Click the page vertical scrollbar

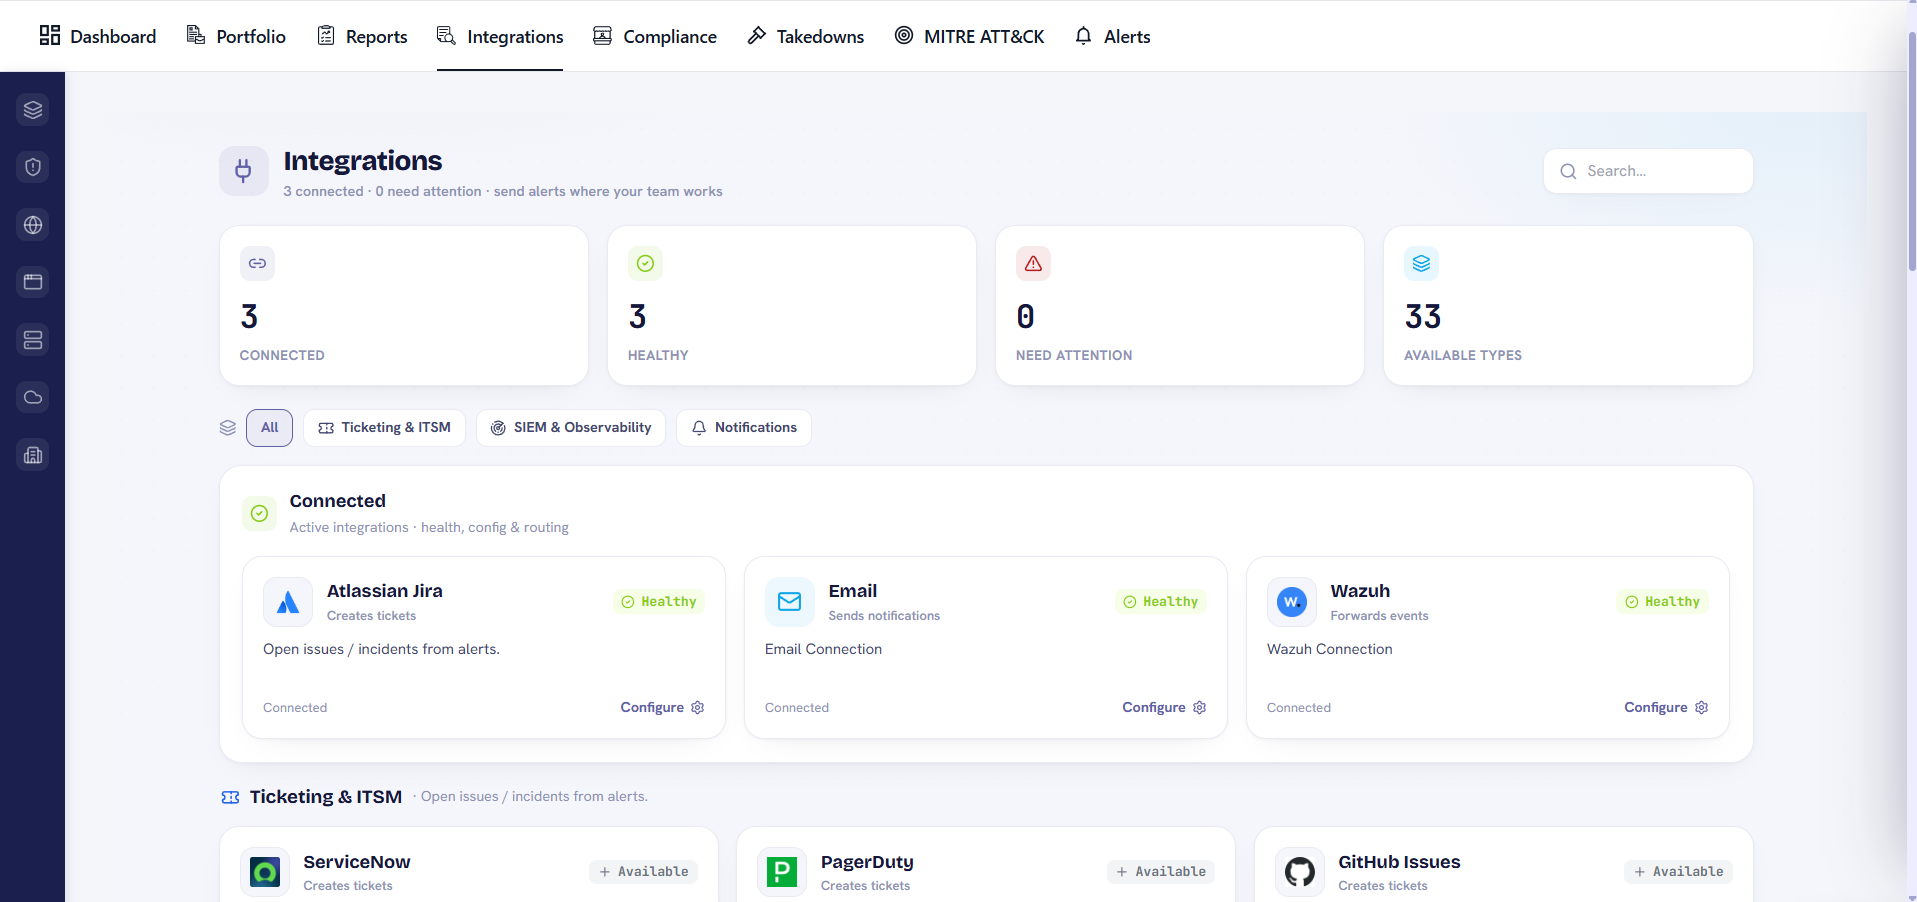tap(1912, 150)
